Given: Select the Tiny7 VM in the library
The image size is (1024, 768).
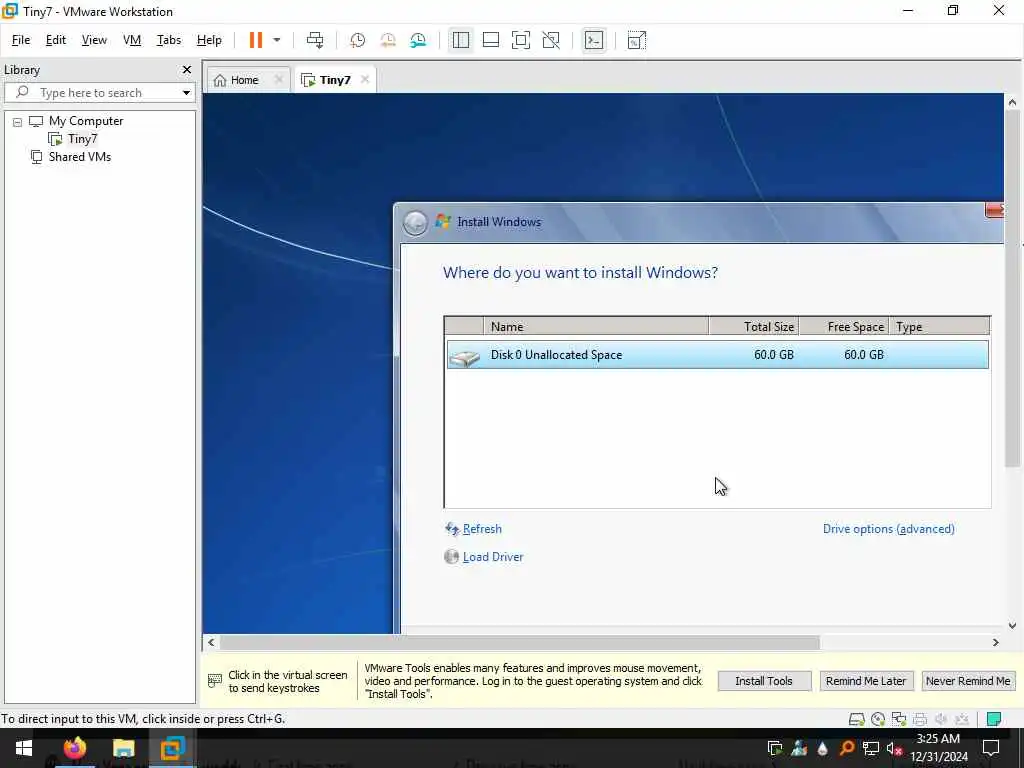Looking at the screenshot, I should (82, 138).
